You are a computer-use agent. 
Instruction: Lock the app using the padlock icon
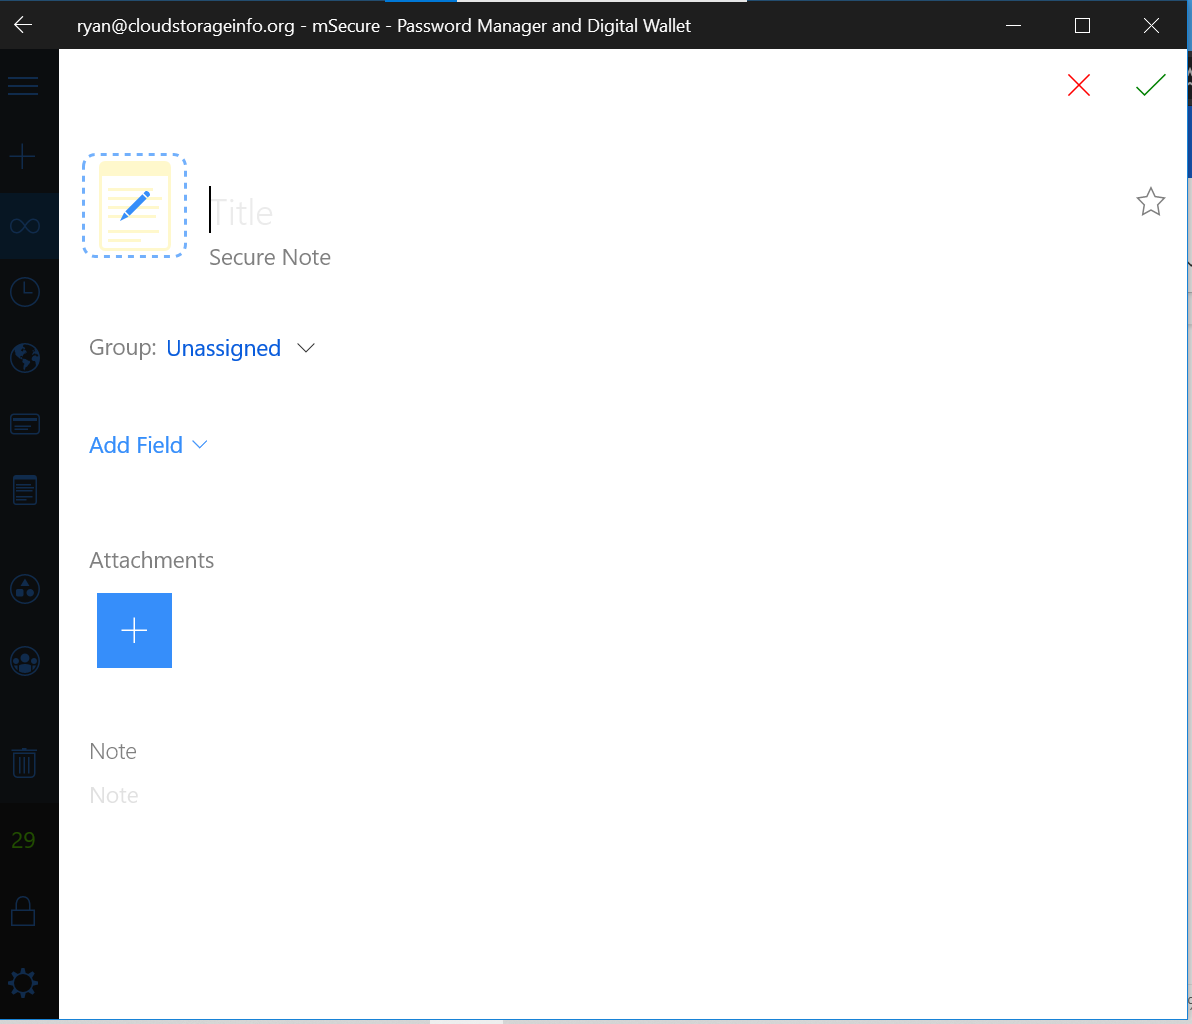[23, 911]
